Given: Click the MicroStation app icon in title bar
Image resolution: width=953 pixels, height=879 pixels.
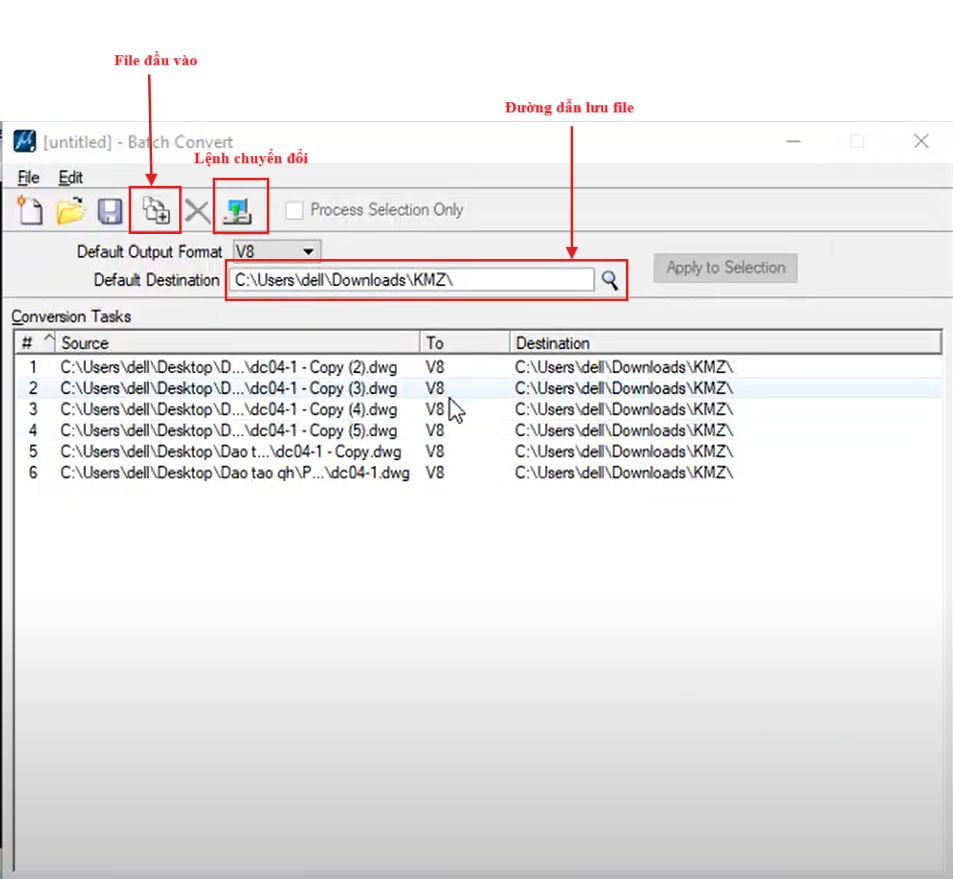Looking at the screenshot, I should tap(25, 142).
